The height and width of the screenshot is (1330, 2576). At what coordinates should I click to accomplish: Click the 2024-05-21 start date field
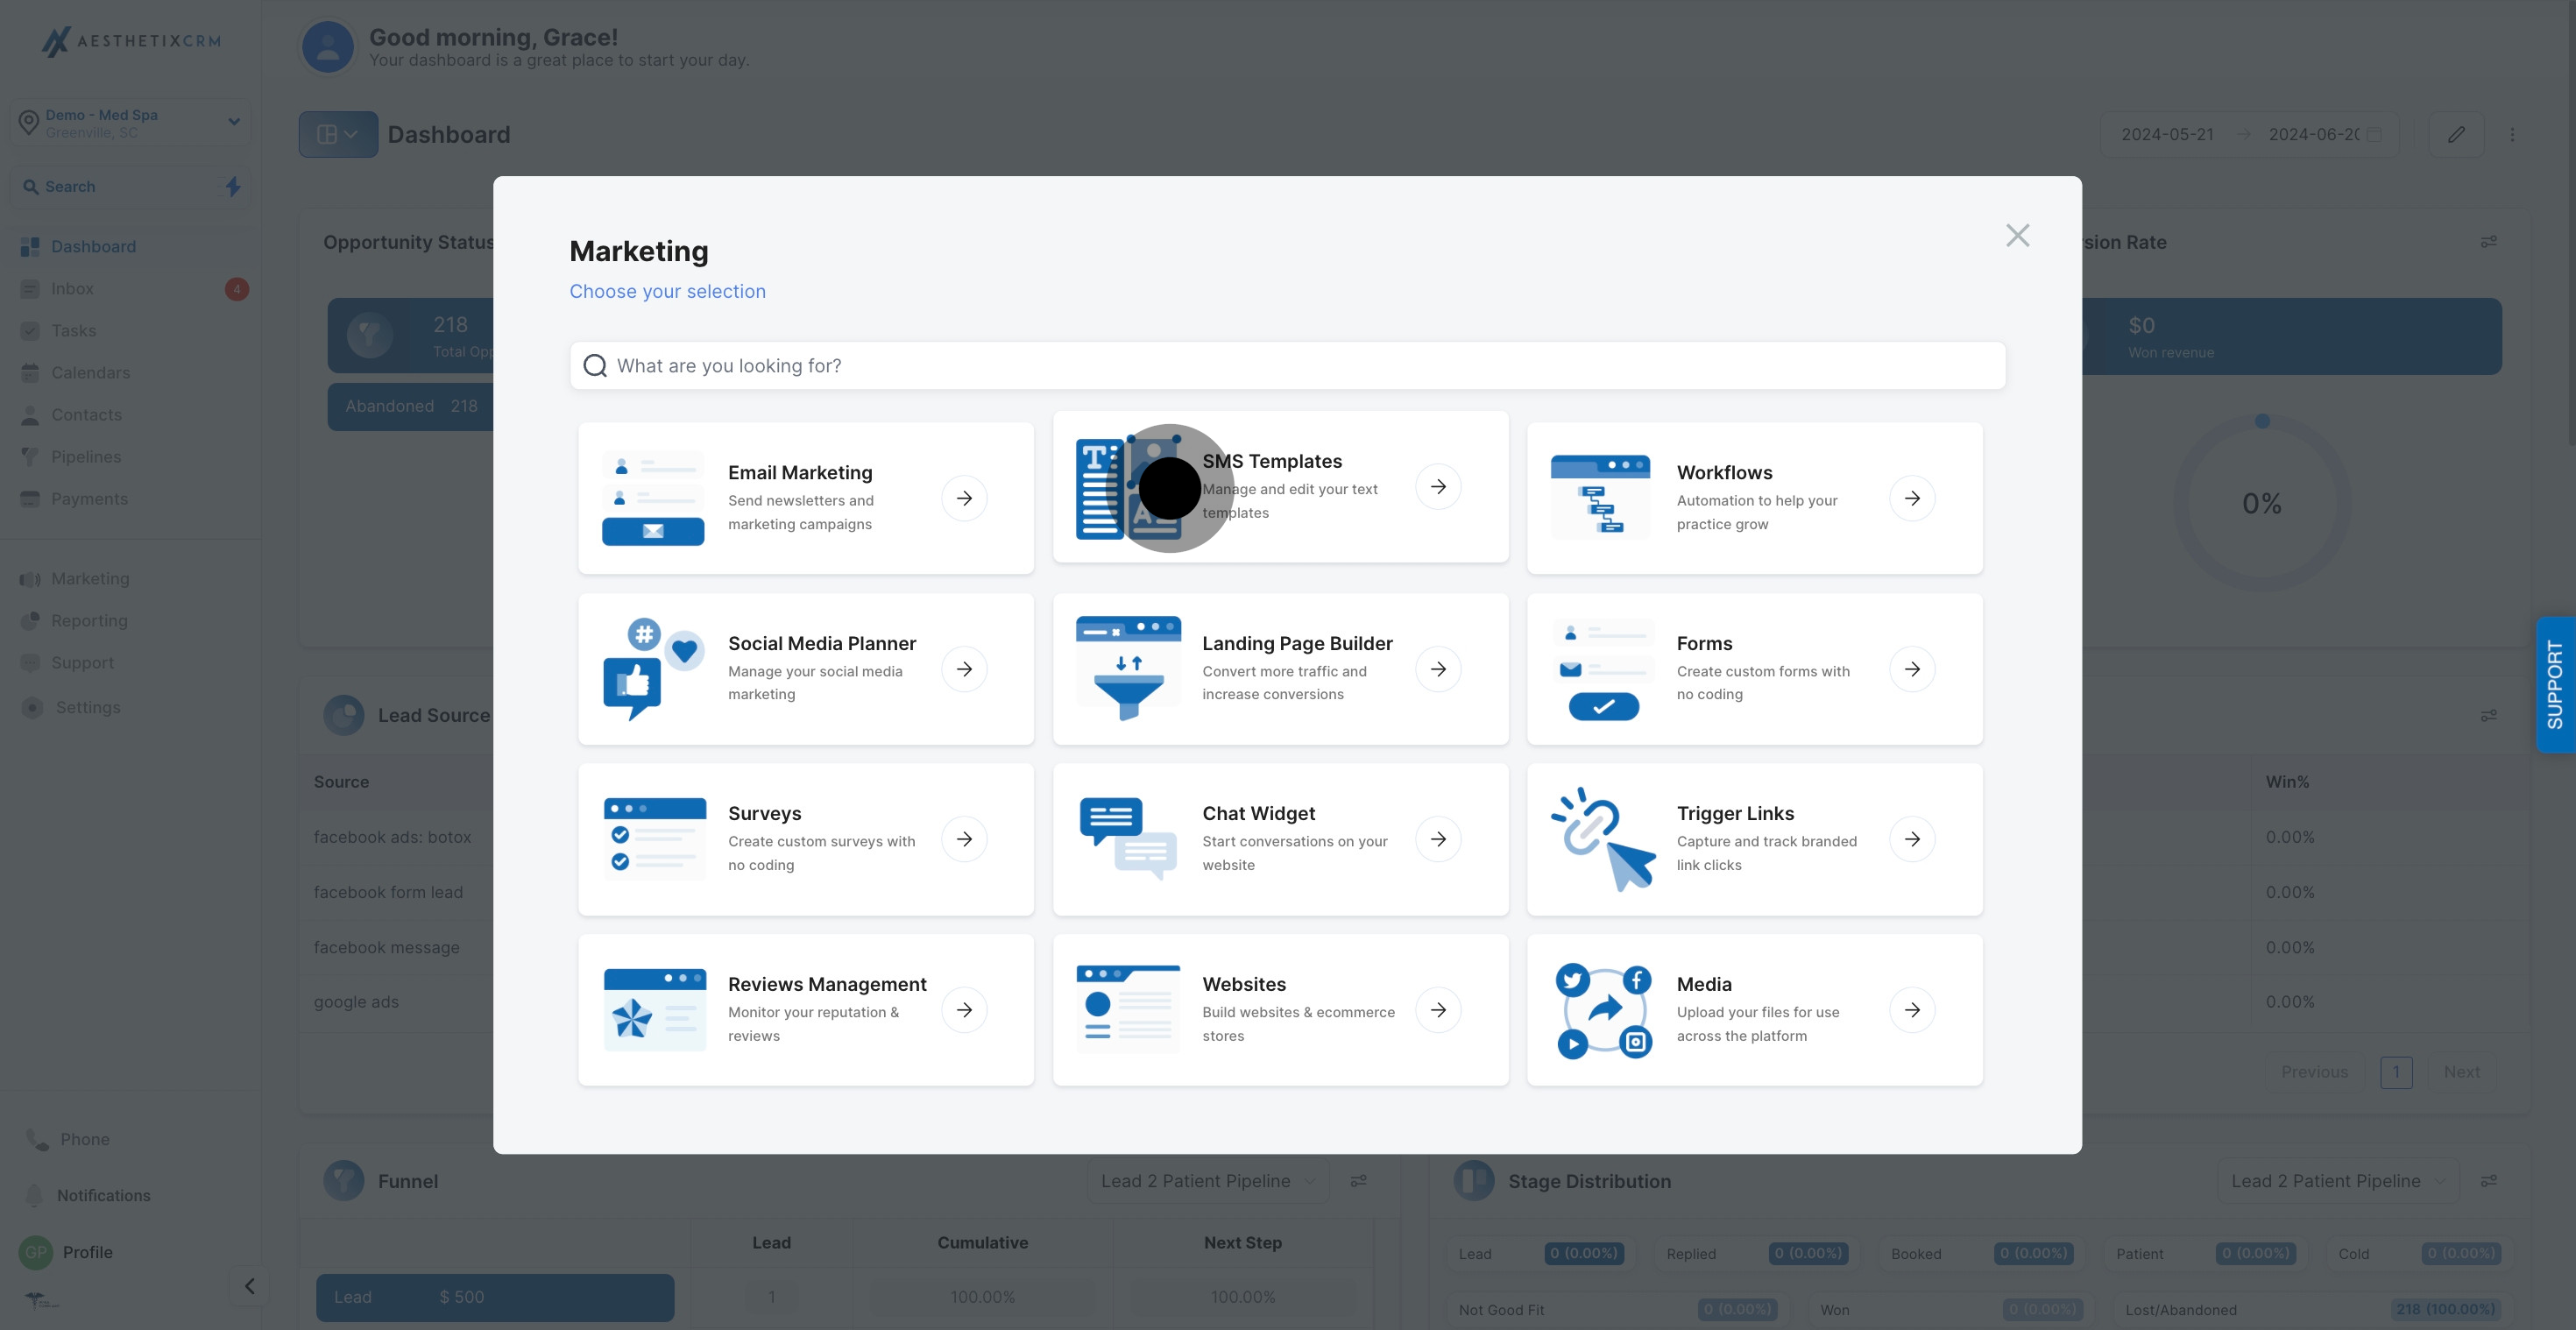click(2167, 134)
